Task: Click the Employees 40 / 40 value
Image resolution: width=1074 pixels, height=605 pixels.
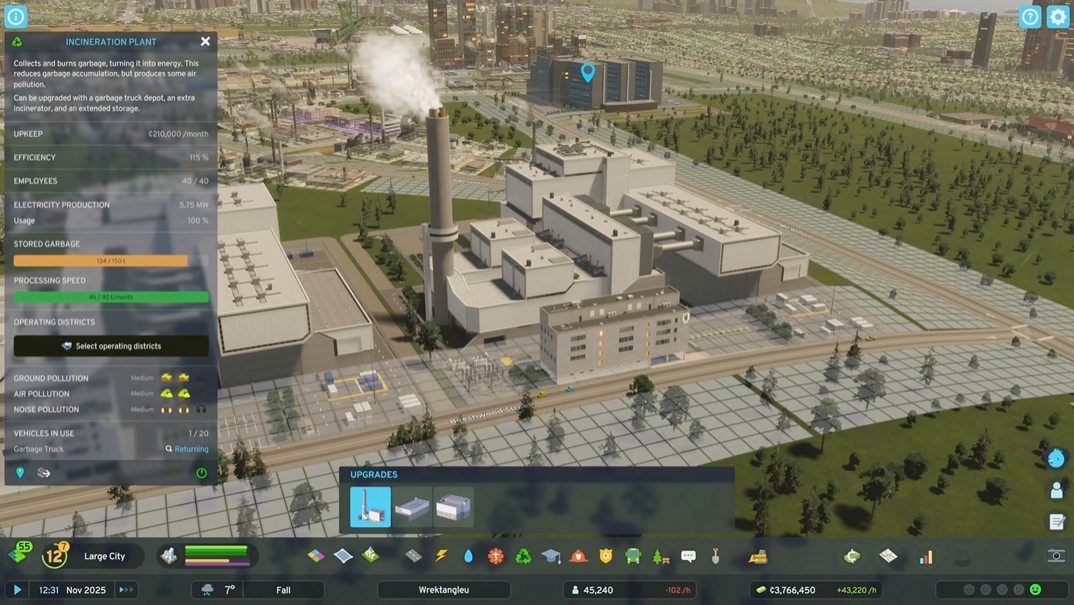Action: pos(195,181)
